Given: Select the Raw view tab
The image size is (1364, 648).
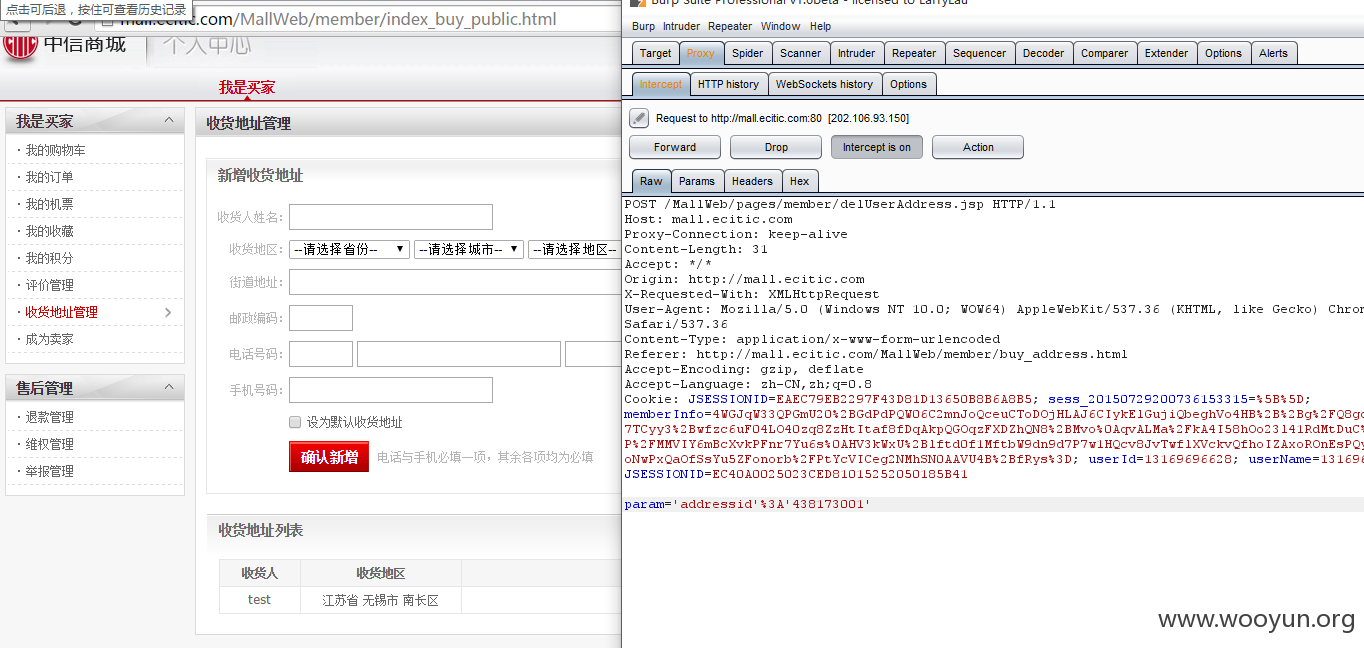Looking at the screenshot, I should [651, 181].
